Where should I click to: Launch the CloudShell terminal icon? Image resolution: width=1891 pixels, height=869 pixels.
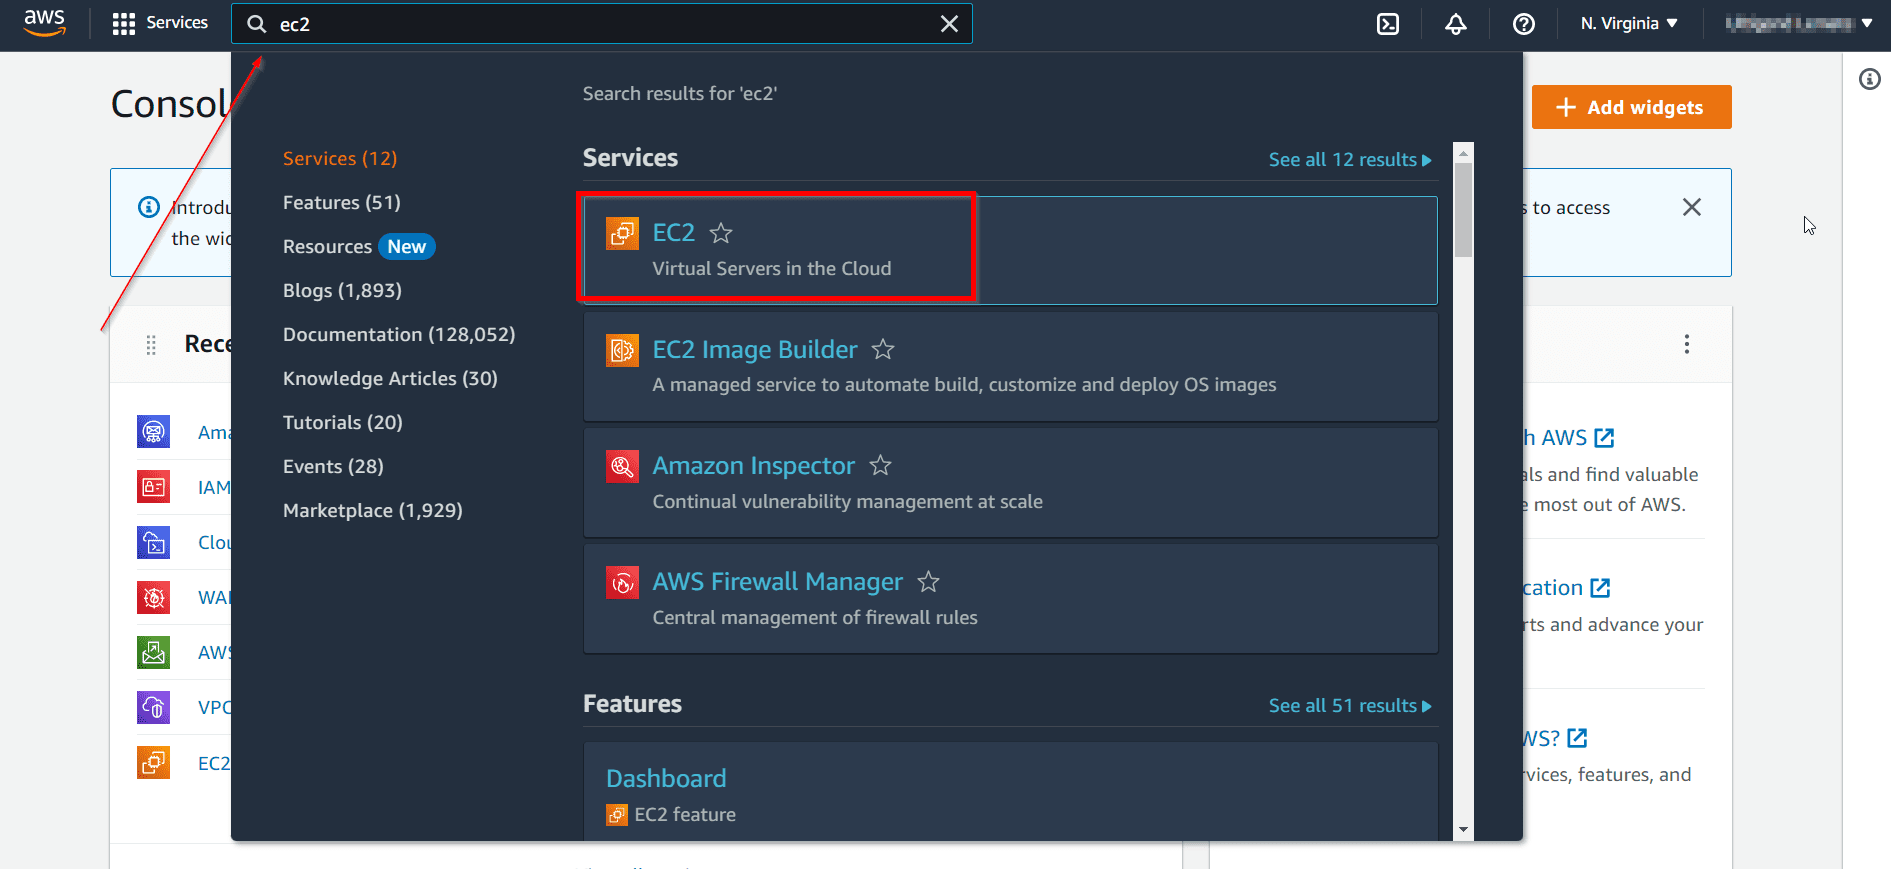(1388, 24)
